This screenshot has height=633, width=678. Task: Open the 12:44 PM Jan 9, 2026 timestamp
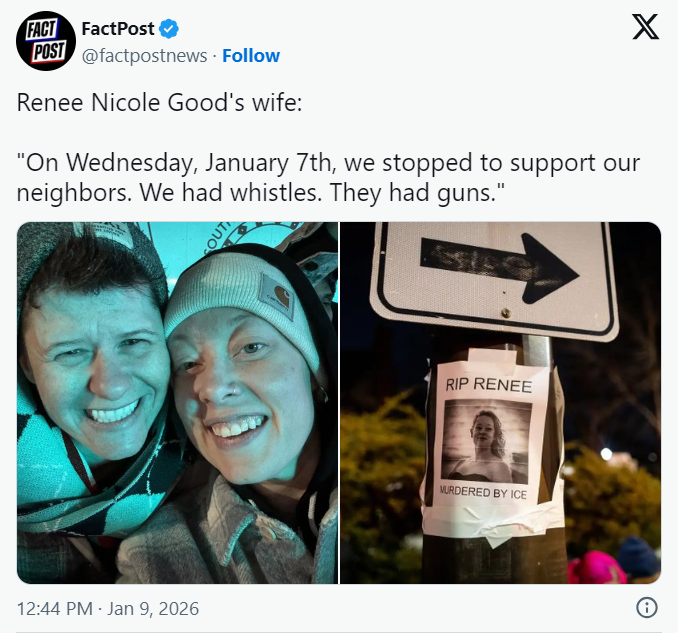pyautogui.click(x=108, y=608)
